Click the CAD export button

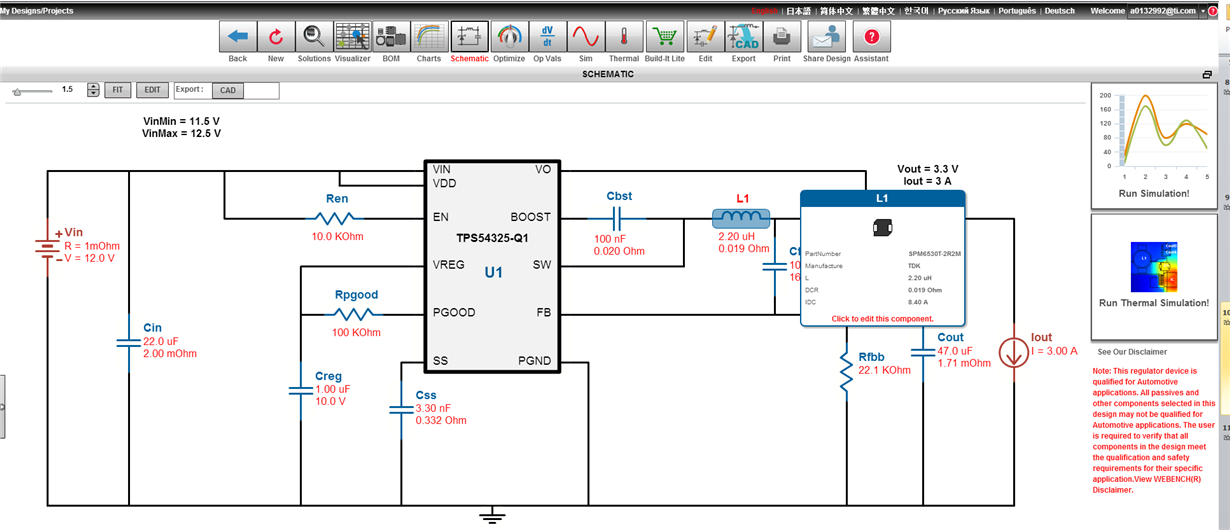tap(228, 90)
